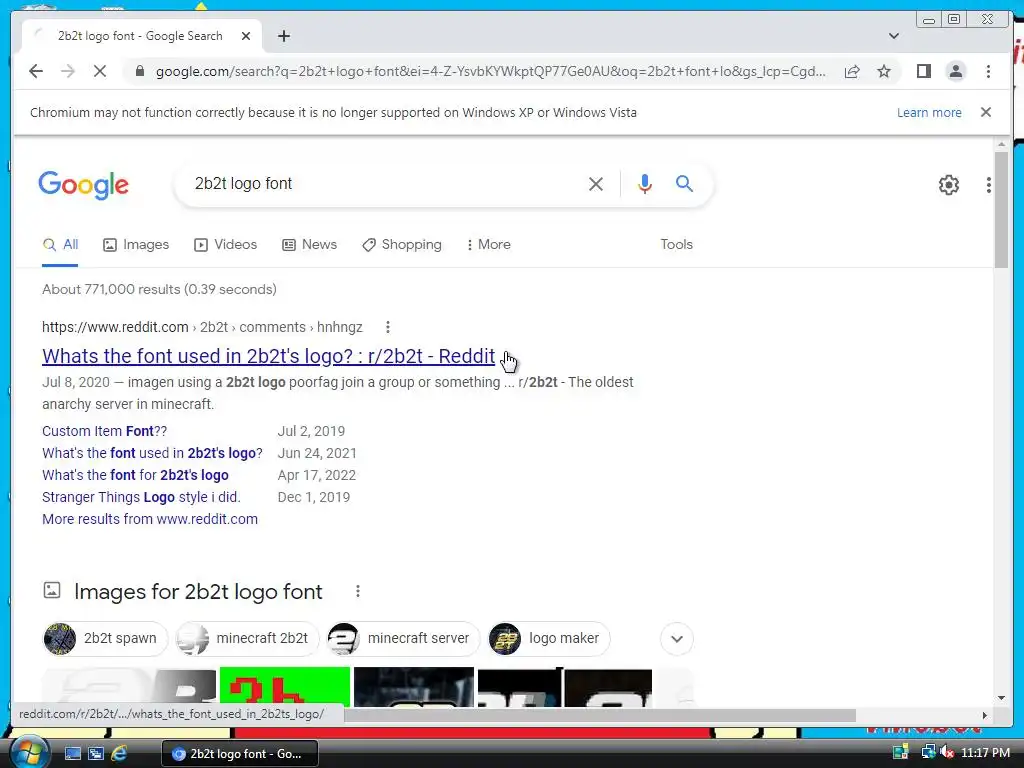
Task: Open search Tools options
Action: 676,244
